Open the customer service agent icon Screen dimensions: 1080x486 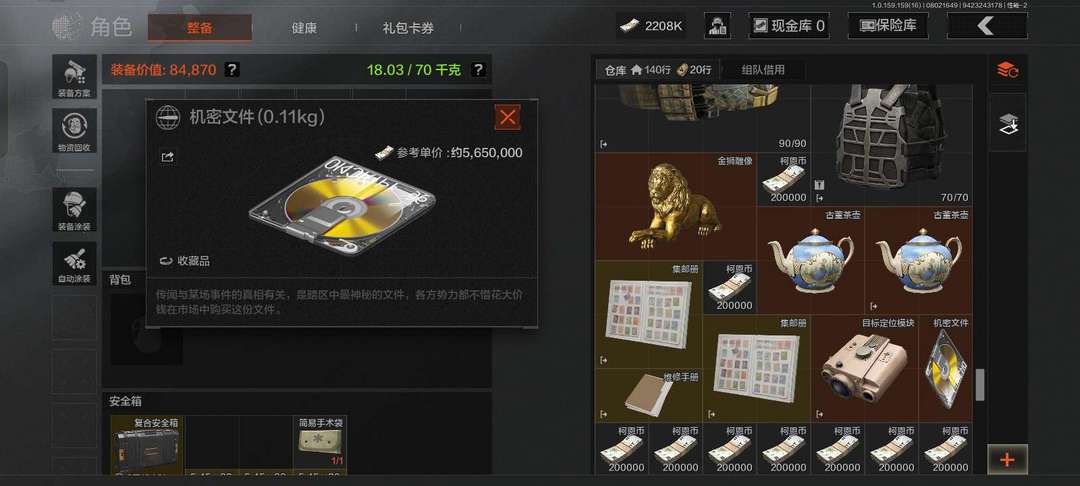point(717,26)
